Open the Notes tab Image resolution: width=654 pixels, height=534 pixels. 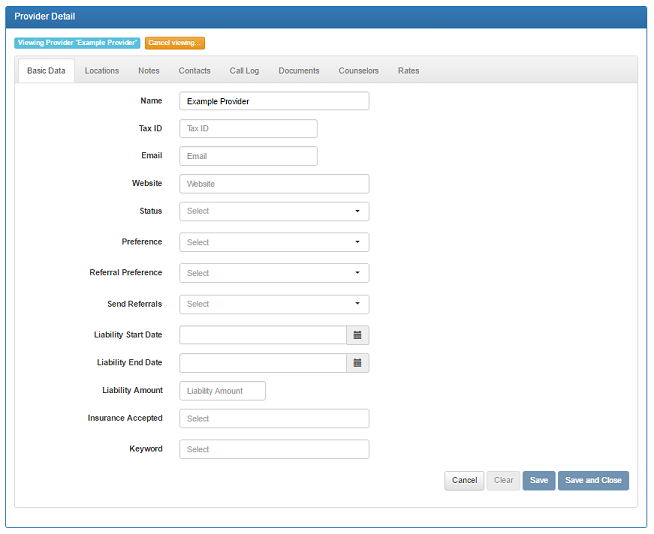coord(149,71)
